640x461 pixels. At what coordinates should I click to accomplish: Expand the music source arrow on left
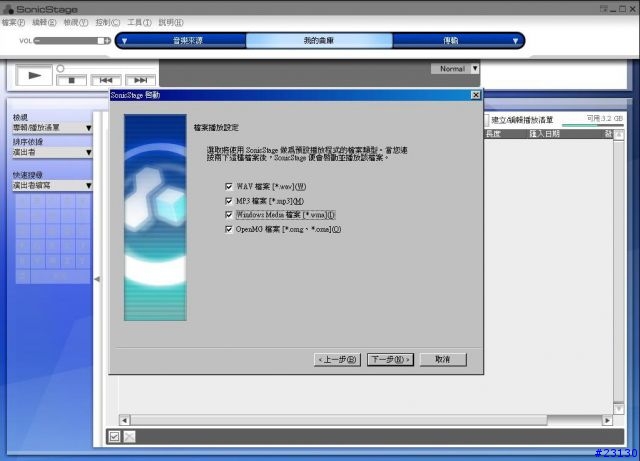[124, 41]
